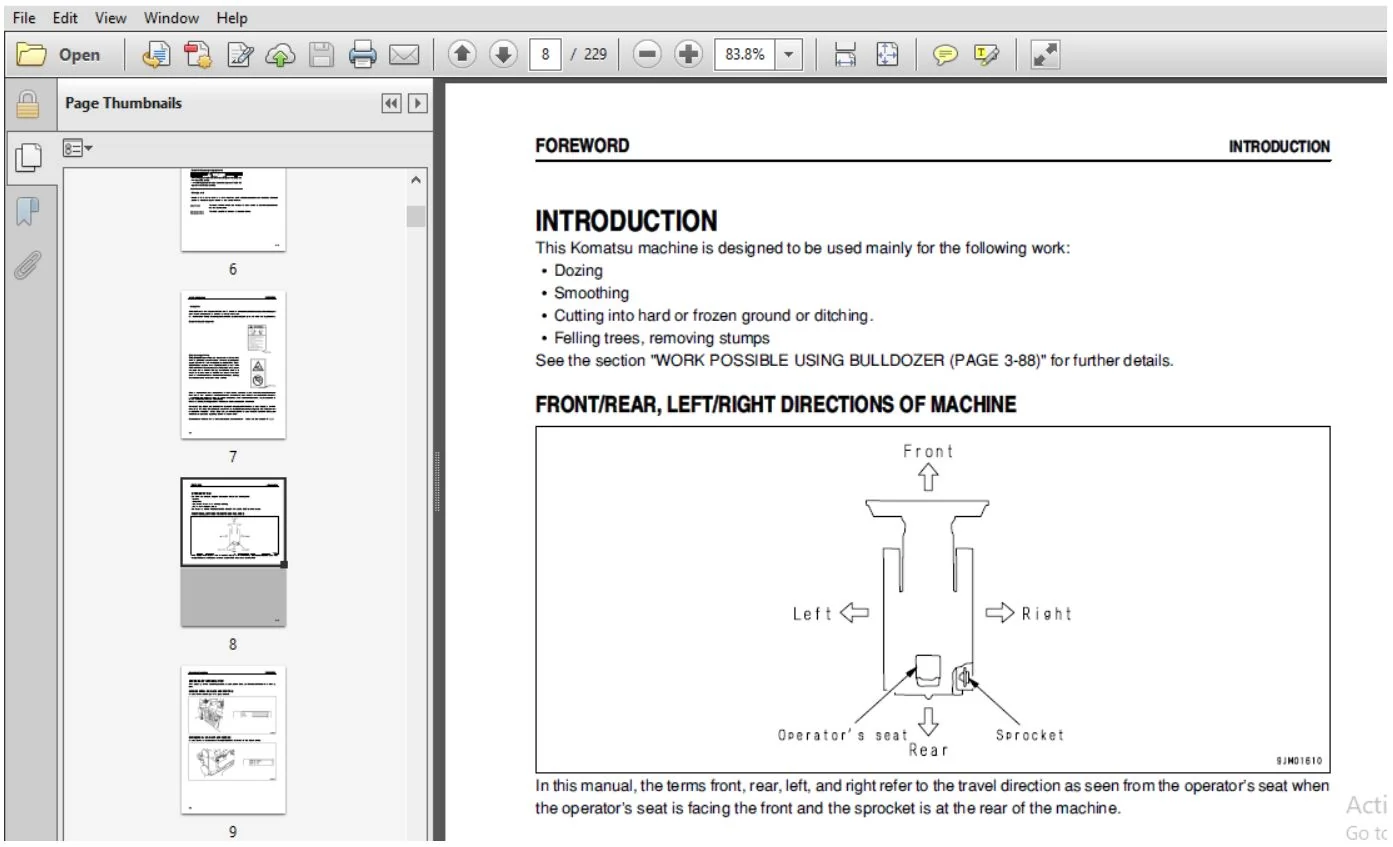Click the fit width scrolling mode icon
This screenshot has width=1393, height=847.
click(x=845, y=55)
